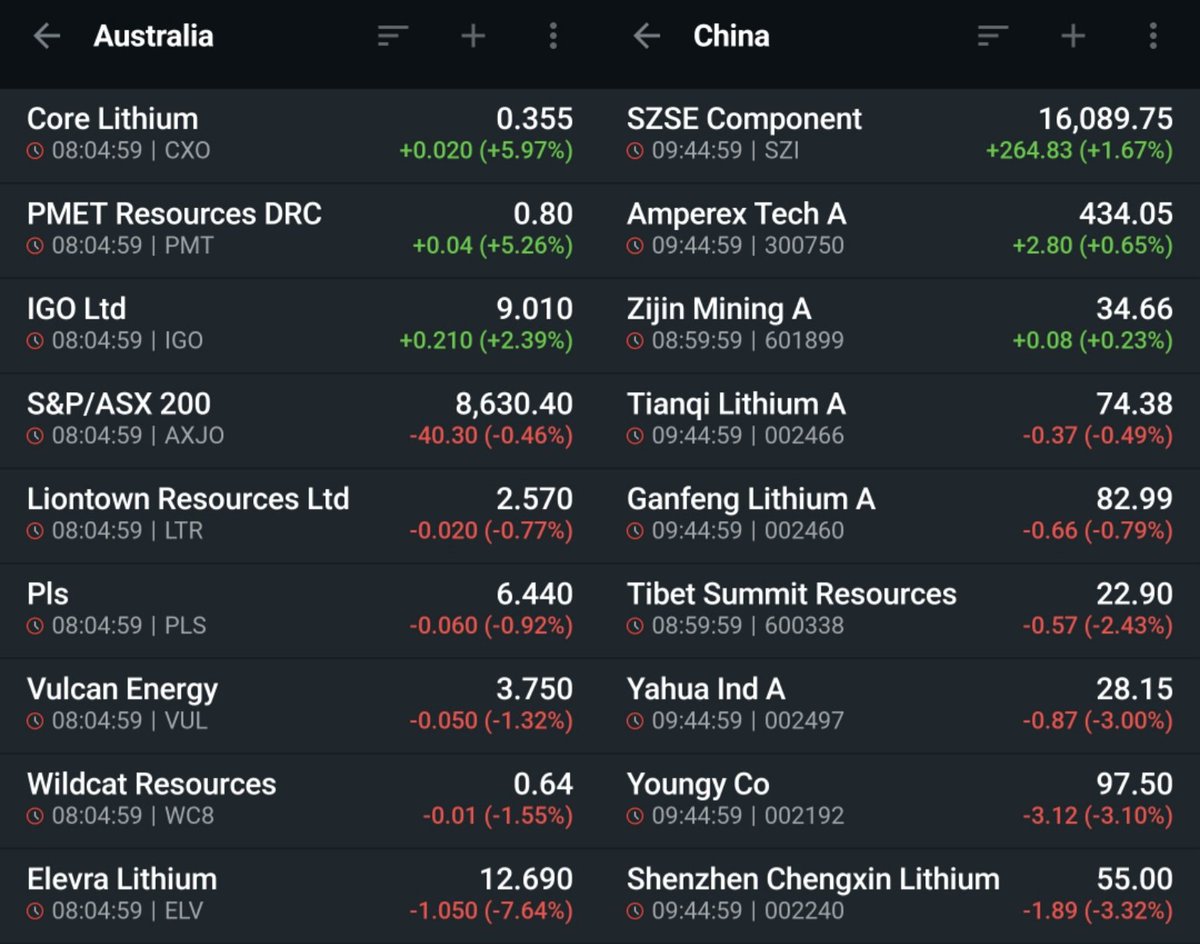Open sort options in Australia panel

pos(393,37)
